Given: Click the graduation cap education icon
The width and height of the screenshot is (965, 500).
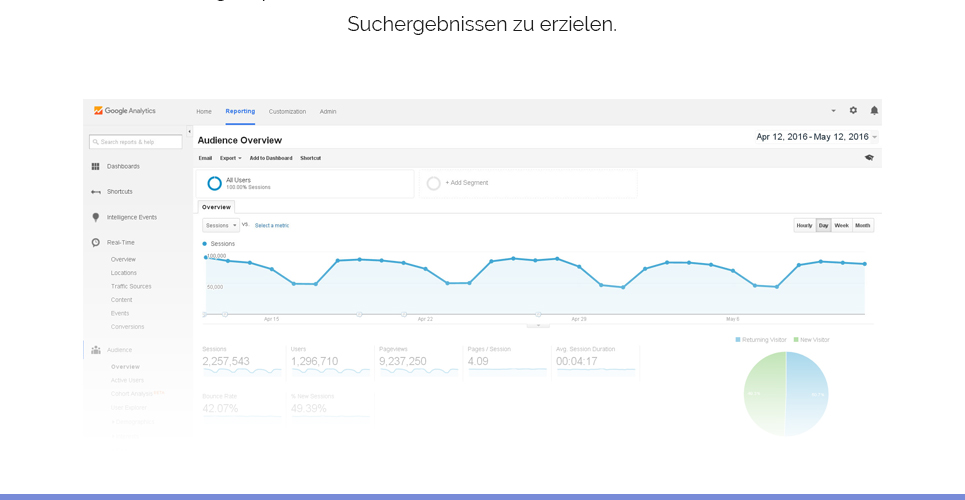Looking at the screenshot, I should coord(869,158).
